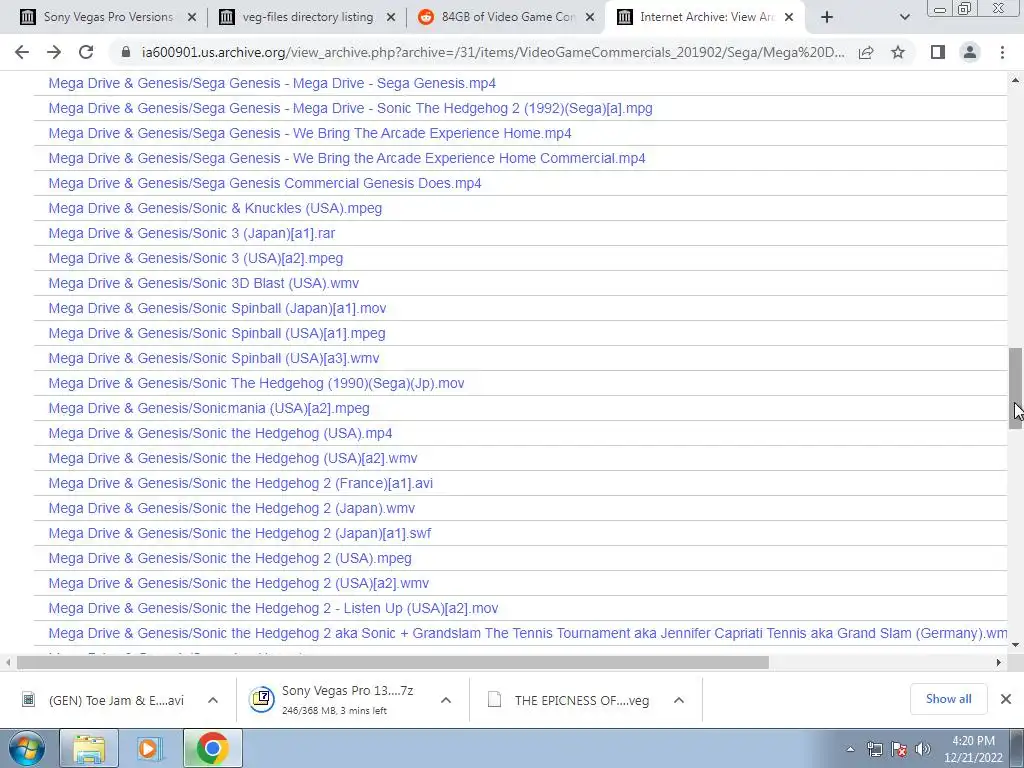Viewport: 1024px width, 768px height.
Task: Go forward with the browser forward arrow
Action: pos(54,52)
